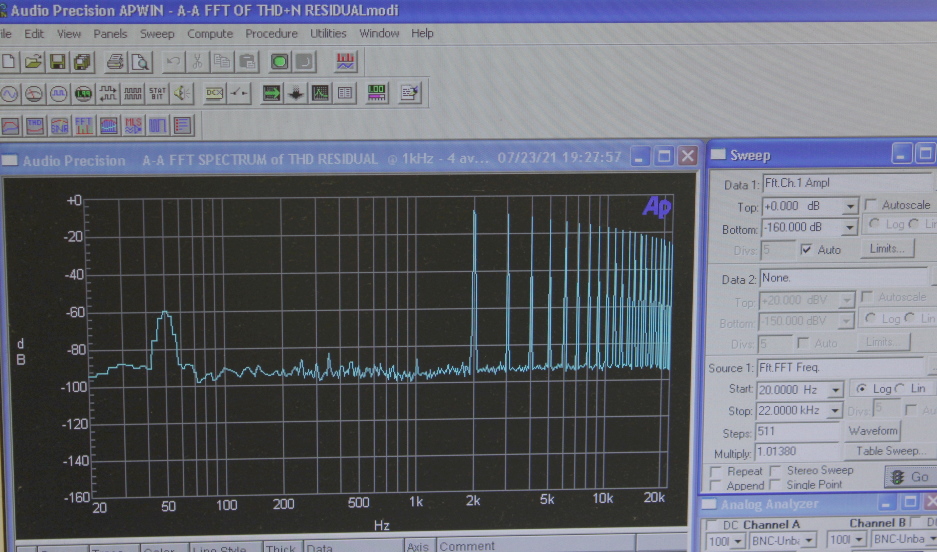Click the Waveform button
The image size is (937, 552).
(873, 431)
